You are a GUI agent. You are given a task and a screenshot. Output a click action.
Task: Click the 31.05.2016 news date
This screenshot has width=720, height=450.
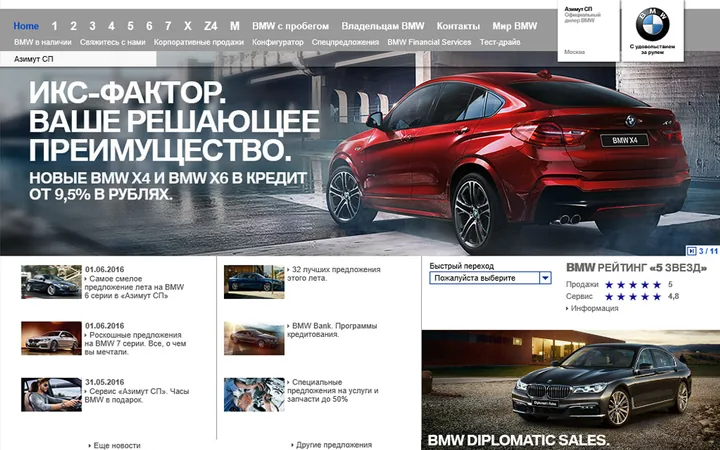104,382
